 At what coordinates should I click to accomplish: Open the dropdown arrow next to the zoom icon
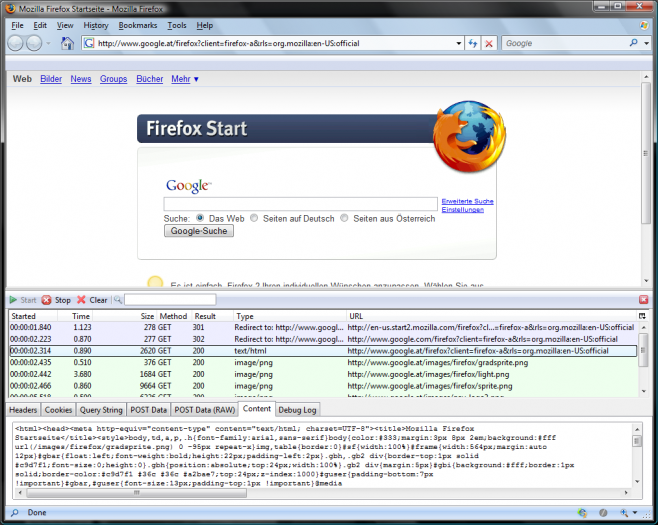[x=634, y=512]
